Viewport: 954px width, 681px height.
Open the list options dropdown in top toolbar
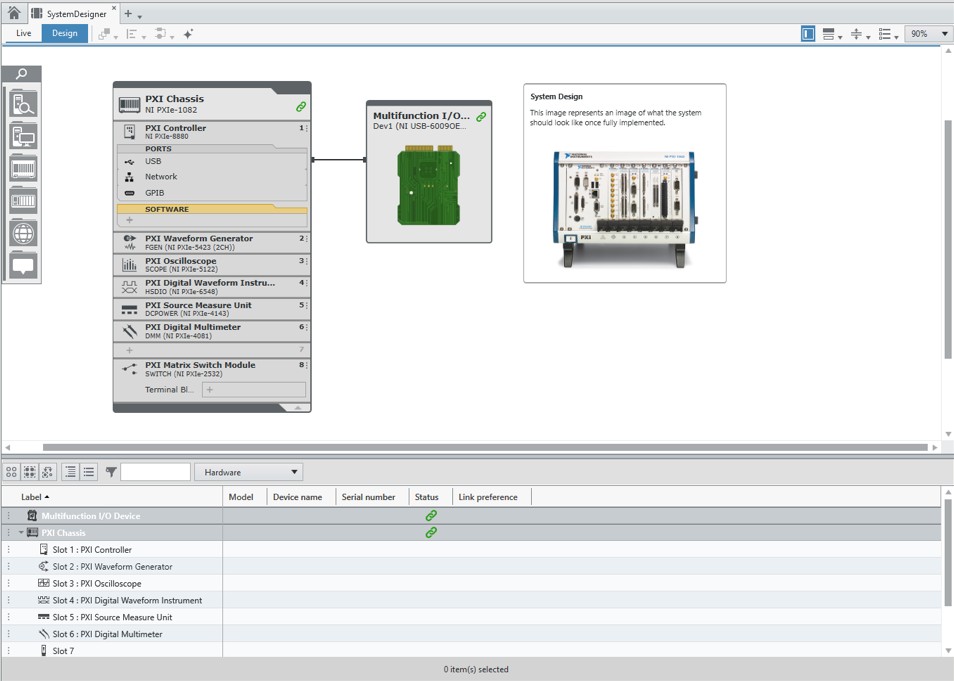click(x=888, y=34)
